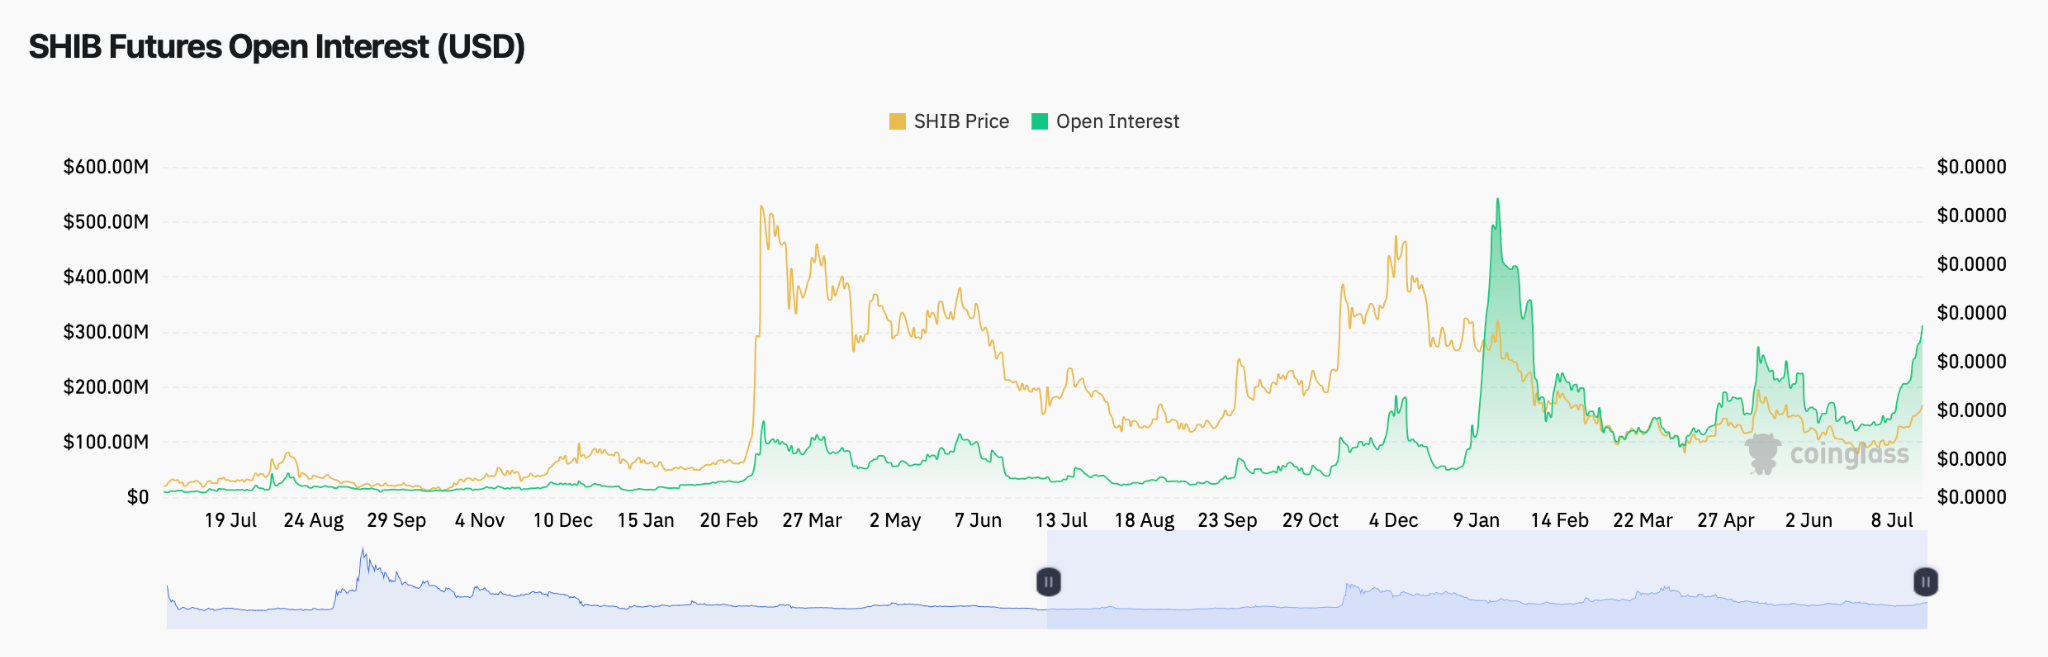This screenshot has height=657, width=2048.
Task: Select the 22 Mar date label
Action: pyautogui.click(x=1643, y=520)
